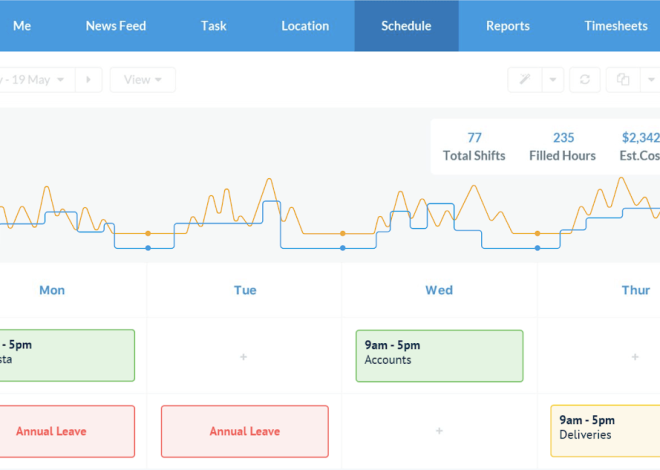Open Monday green shift ending 5pm
Image resolution: width=660 pixels, height=470 pixels.
[67, 356]
